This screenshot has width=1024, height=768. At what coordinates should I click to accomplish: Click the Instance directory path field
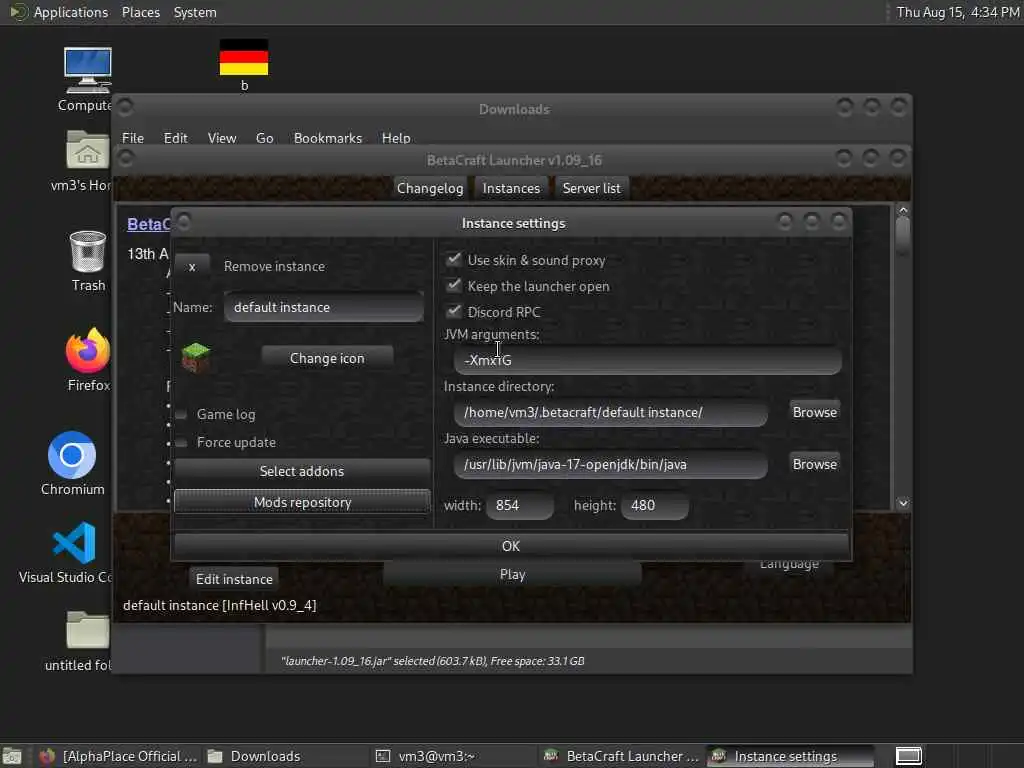pyautogui.click(x=610, y=412)
